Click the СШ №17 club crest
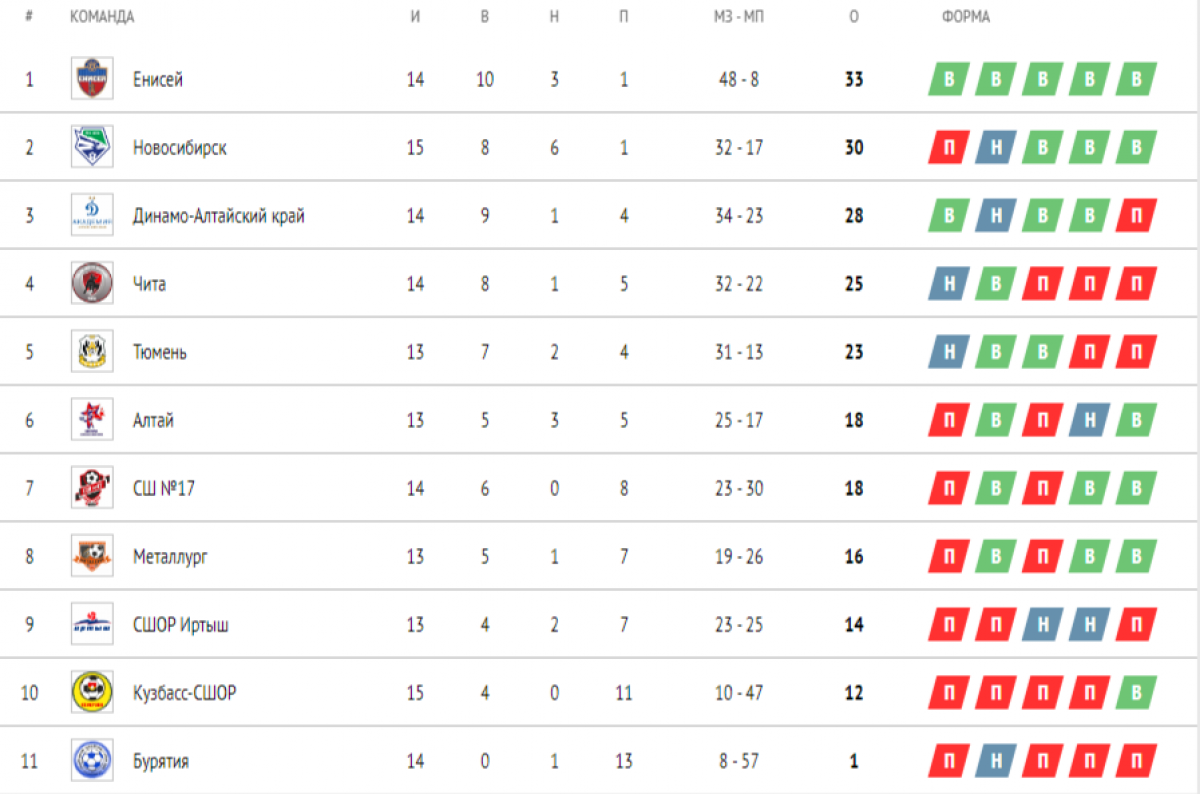 pos(92,488)
